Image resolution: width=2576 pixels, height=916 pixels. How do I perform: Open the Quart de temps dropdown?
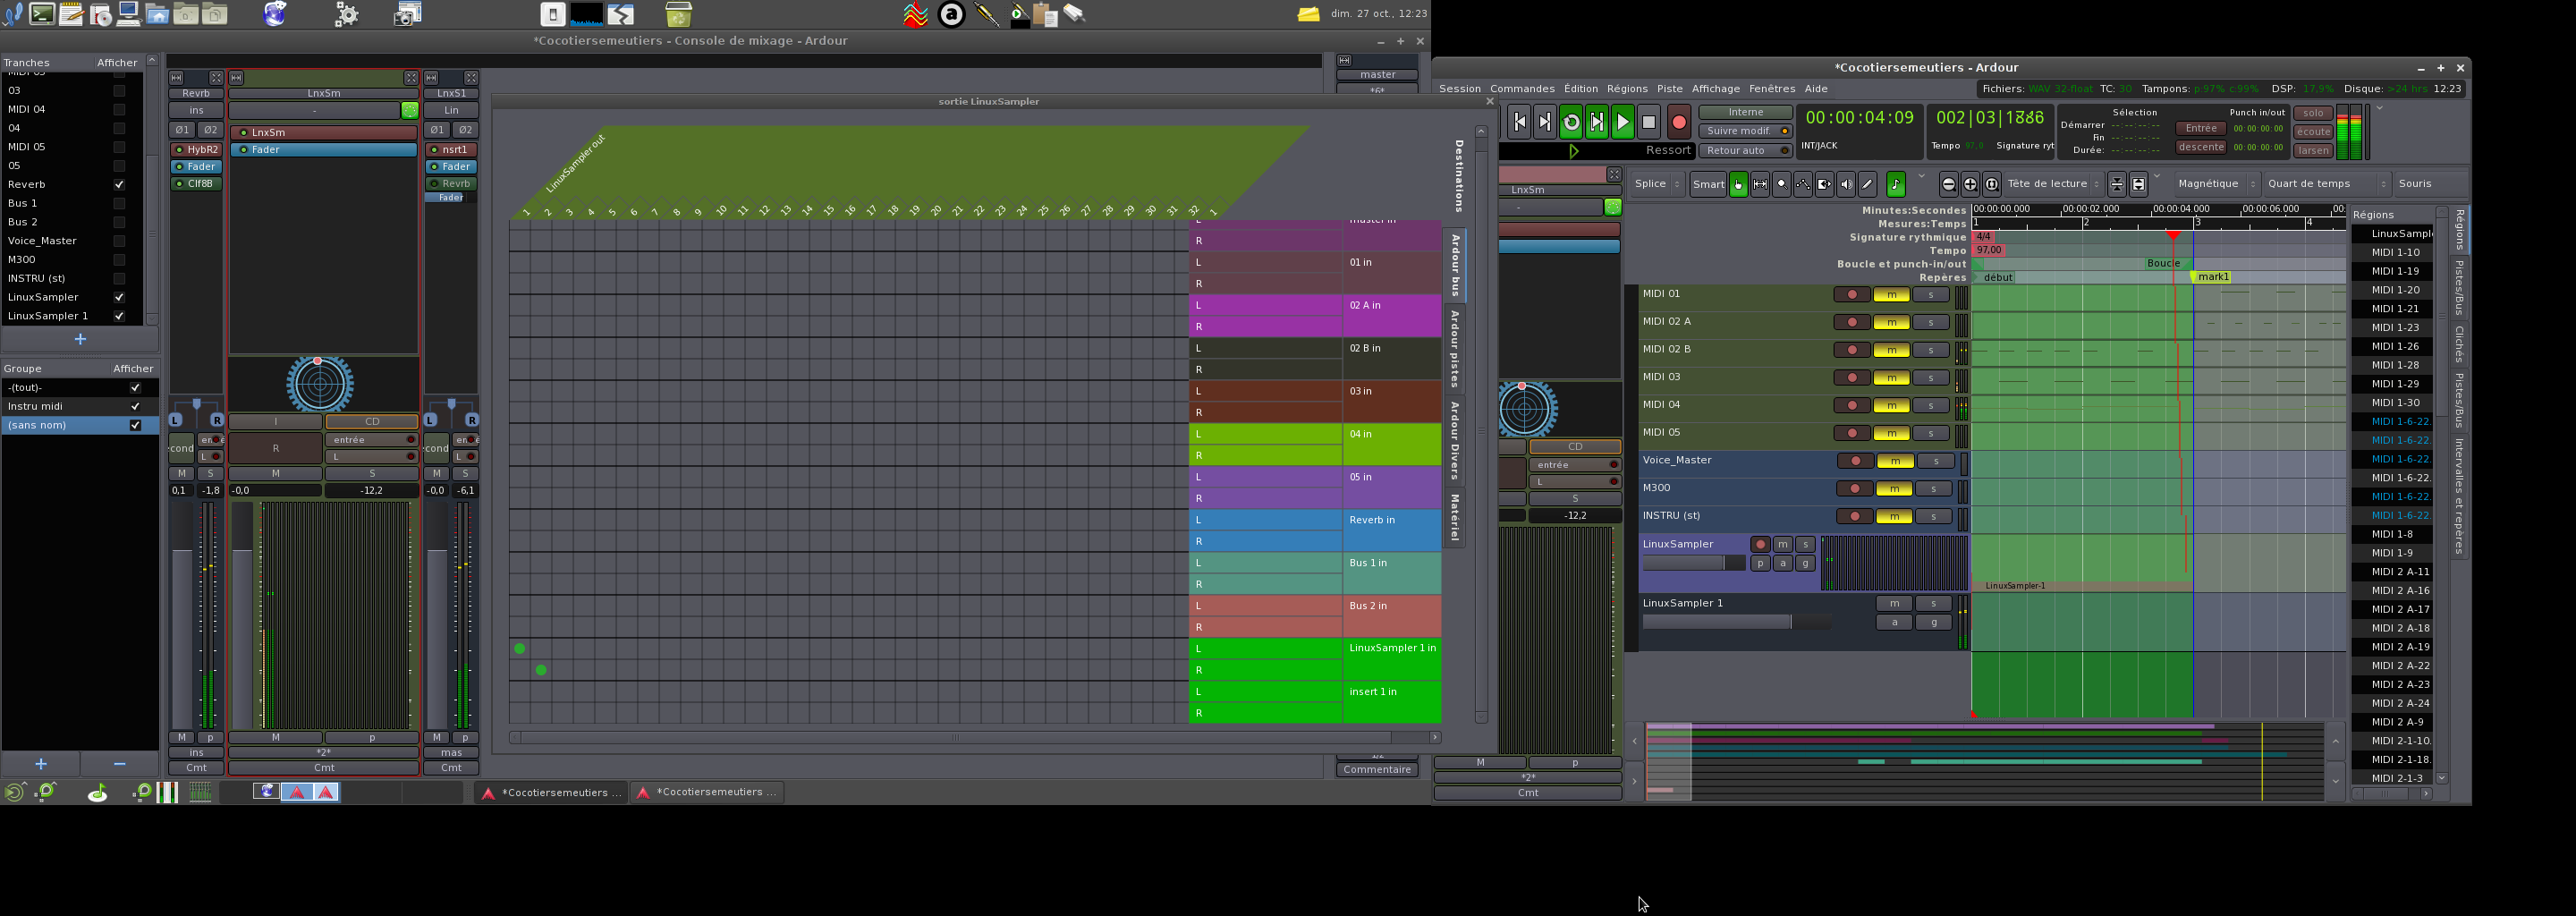(x=2326, y=184)
